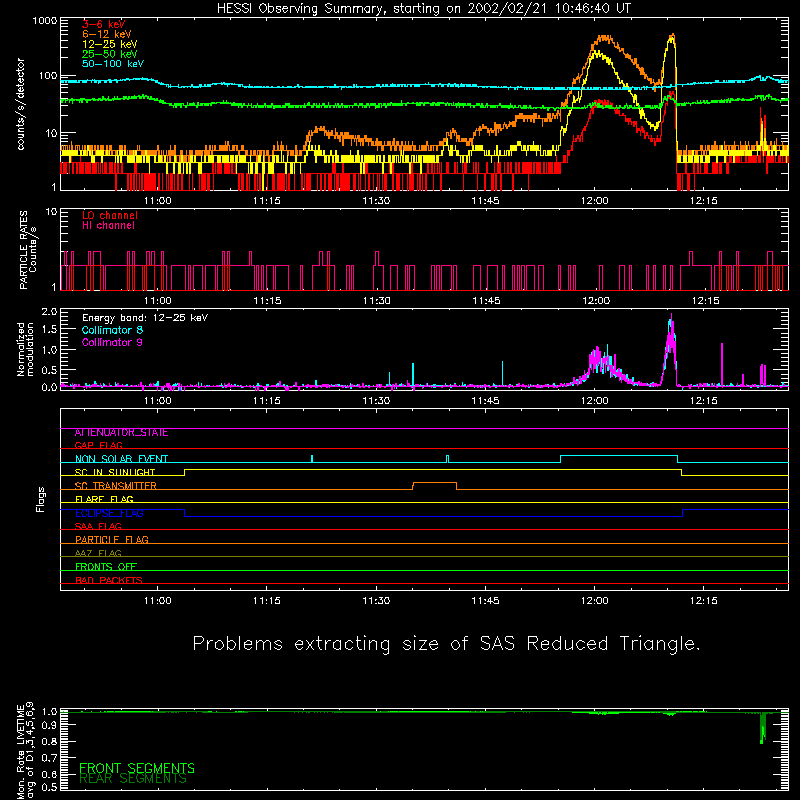Click the REAR SEGMENTS legend label
This screenshot has width=800, height=800.
(x=133, y=779)
